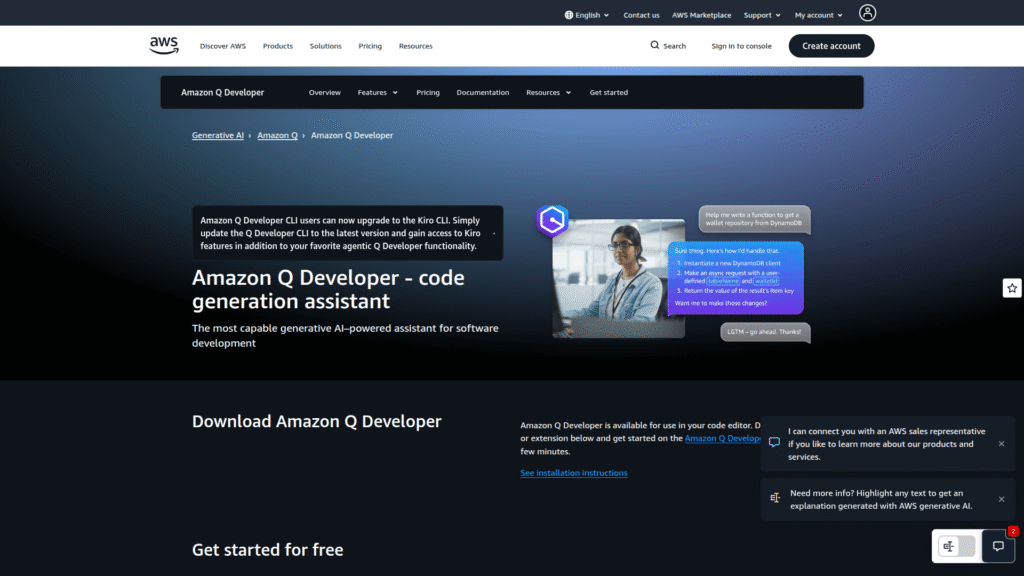Image resolution: width=1024 pixels, height=576 pixels.
Task: Dismiss the Need more info notification
Action: [x=1001, y=499]
